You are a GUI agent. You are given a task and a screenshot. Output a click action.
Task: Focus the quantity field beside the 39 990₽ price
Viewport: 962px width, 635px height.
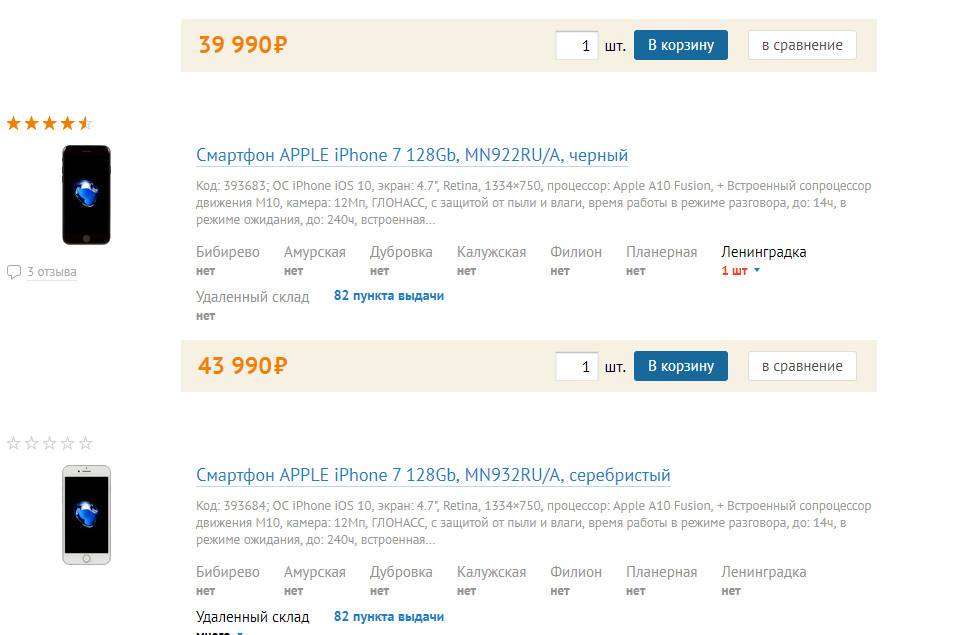pos(577,46)
